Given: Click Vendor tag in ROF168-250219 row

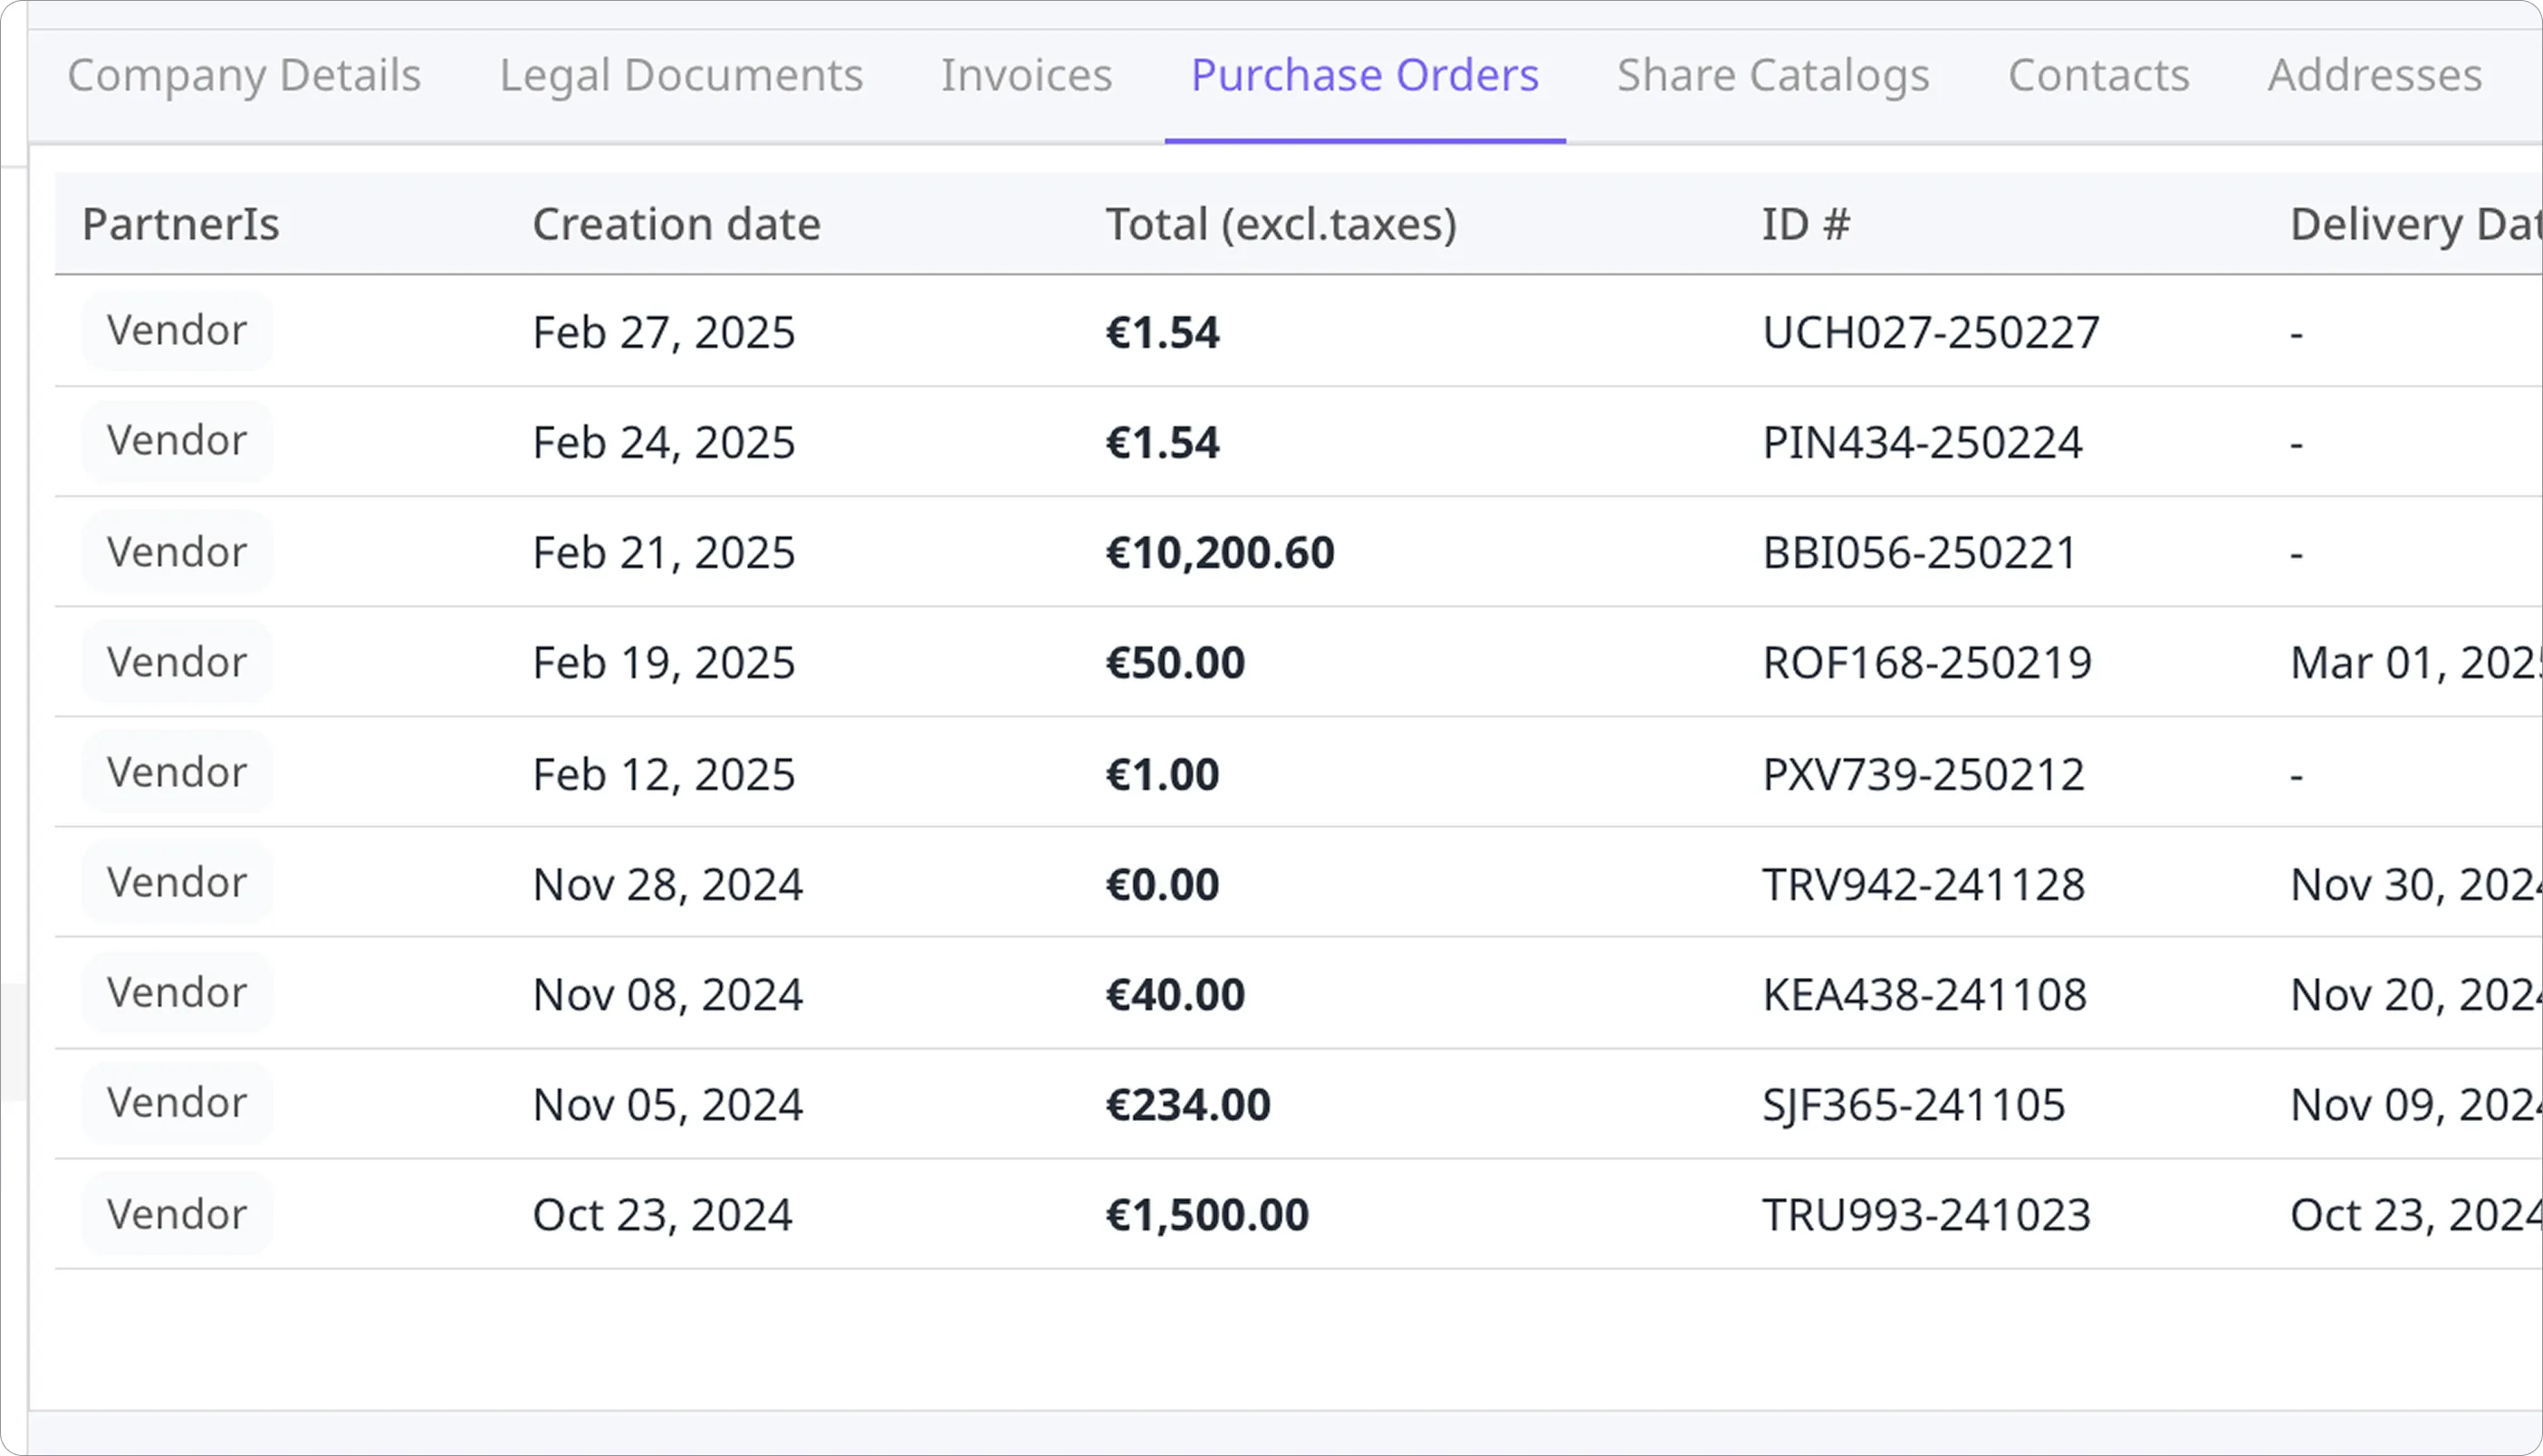Looking at the screenshot, I should 177,662.
